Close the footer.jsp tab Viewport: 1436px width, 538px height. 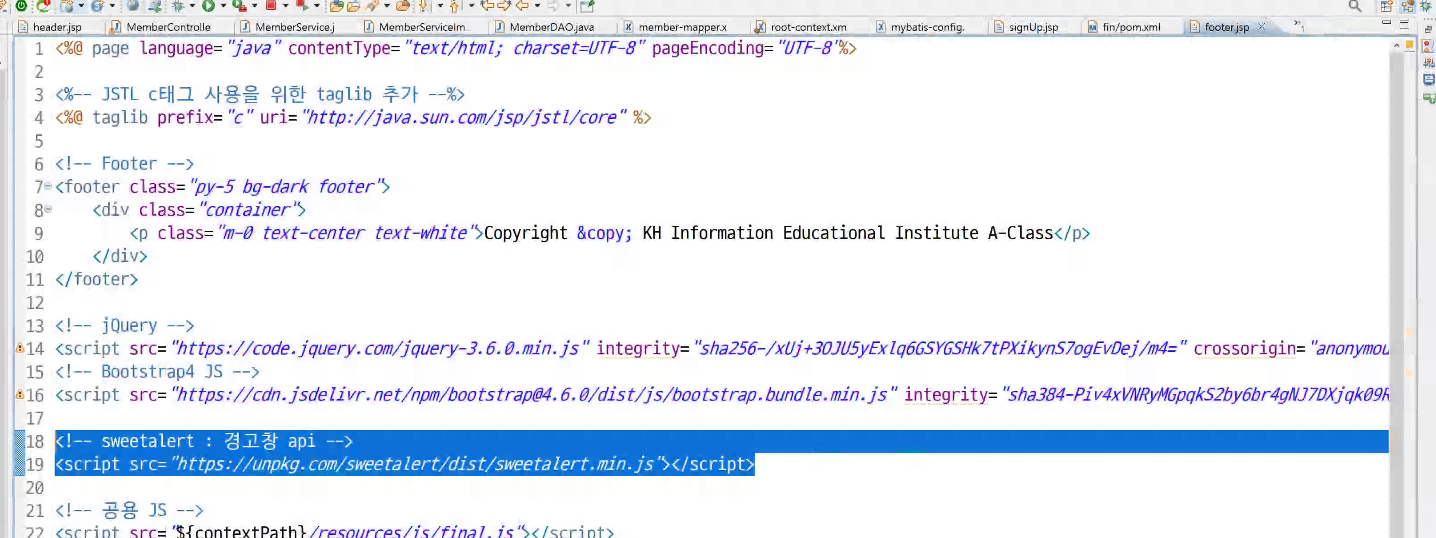click(1261, 27)
